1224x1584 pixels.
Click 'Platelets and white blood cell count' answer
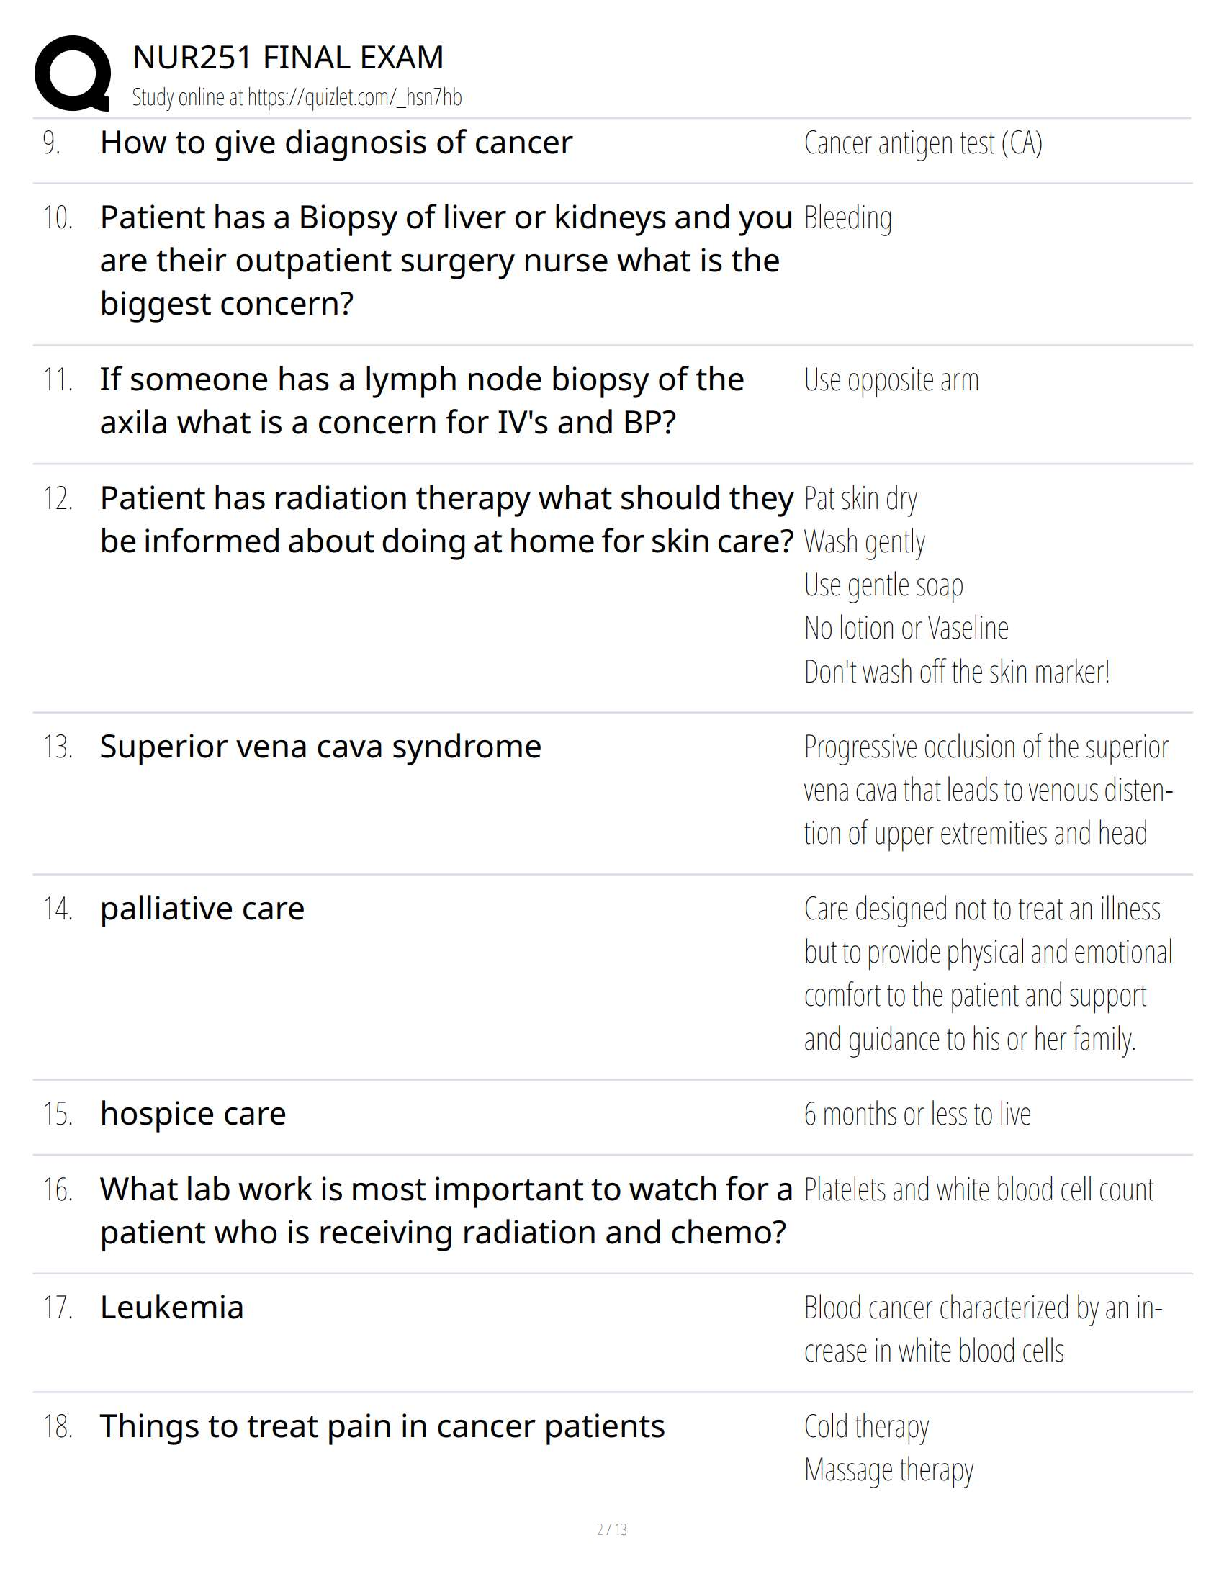(978, 1190)
